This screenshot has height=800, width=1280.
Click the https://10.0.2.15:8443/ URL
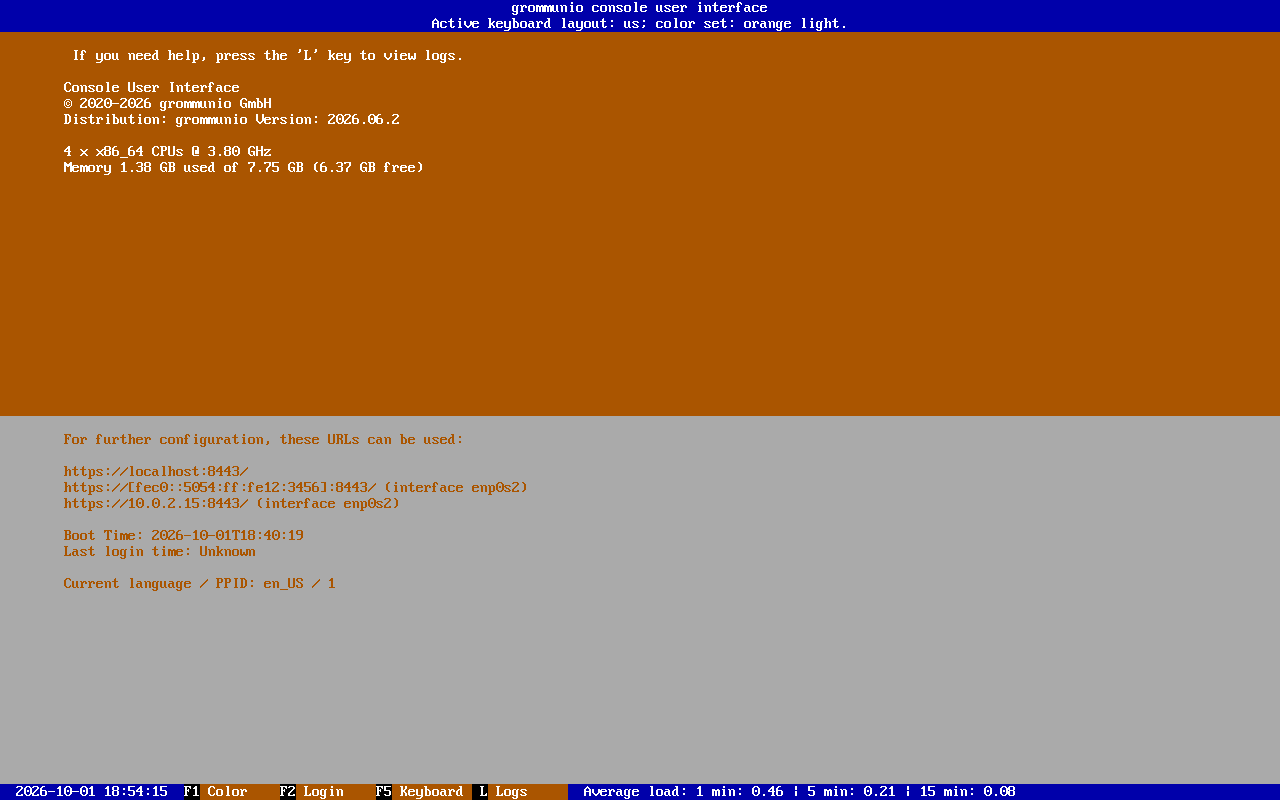tap(156, 504)
